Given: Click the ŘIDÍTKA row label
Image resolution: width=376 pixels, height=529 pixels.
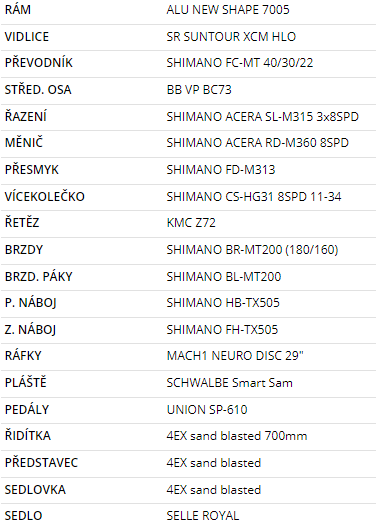Looking at the screenshot, I should pyautogui.click(x=28, y=435).
